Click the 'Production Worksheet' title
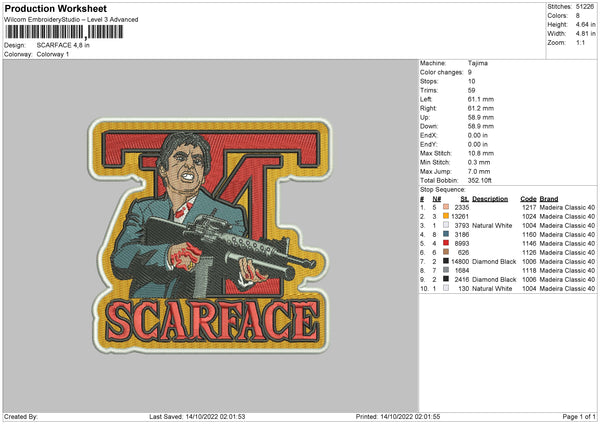600x424 pixels. coord(55,9)
